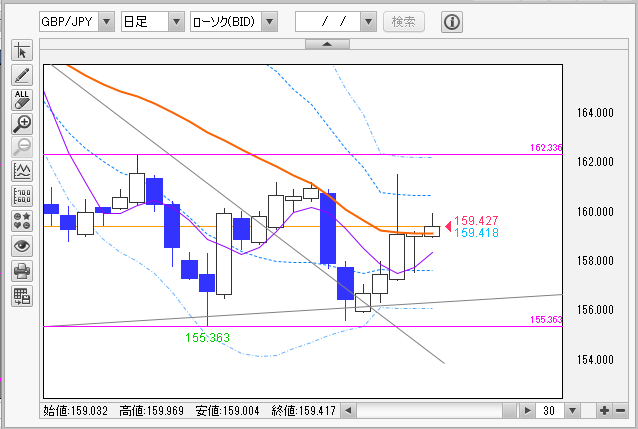This screenshot has width=638, height=429.
Task: Click the 検索 search button
Action: coord(404,22)
